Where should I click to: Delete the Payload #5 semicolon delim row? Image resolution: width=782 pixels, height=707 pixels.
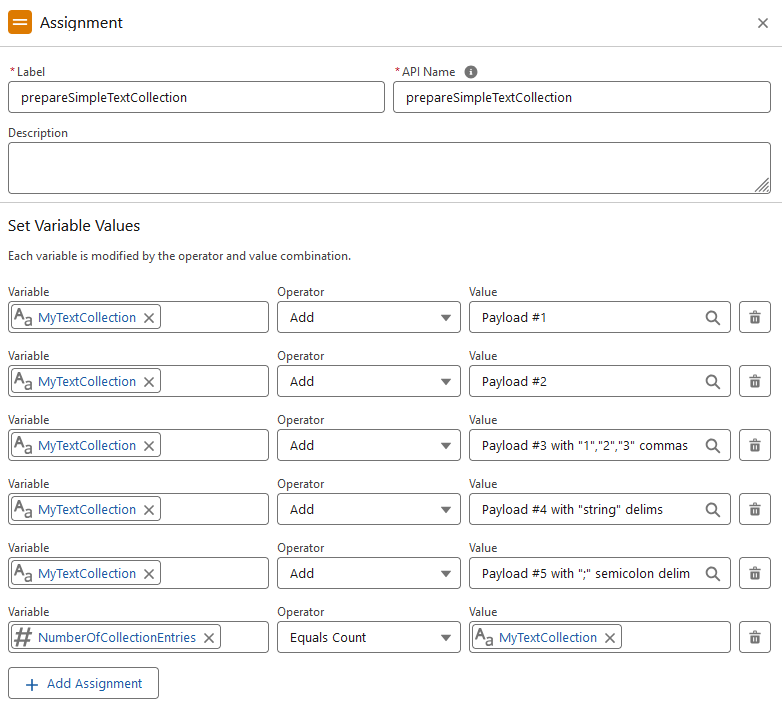click(755, 573)
